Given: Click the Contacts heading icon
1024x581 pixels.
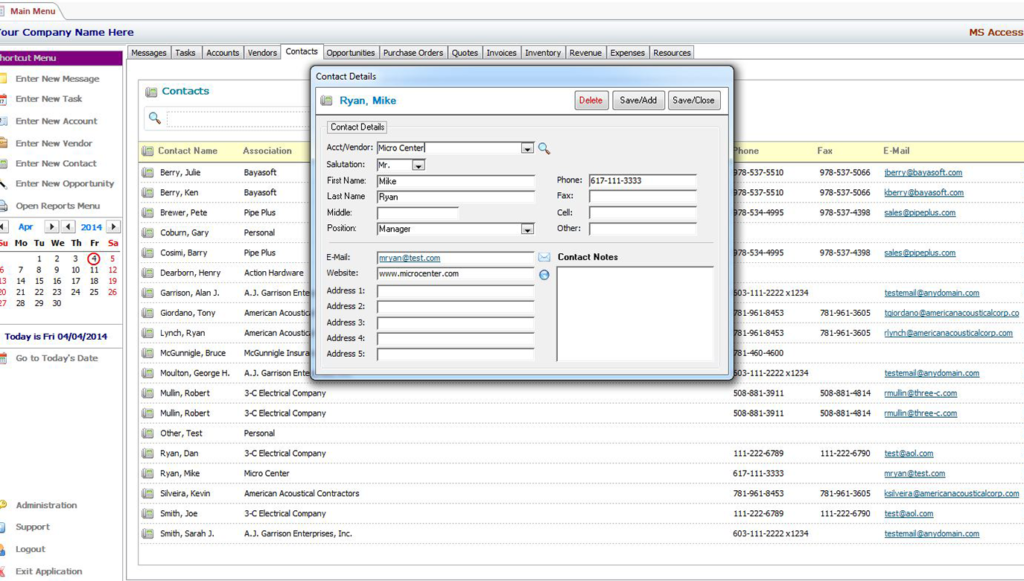Looking at the screenshot, I should [x=151, y=92].
